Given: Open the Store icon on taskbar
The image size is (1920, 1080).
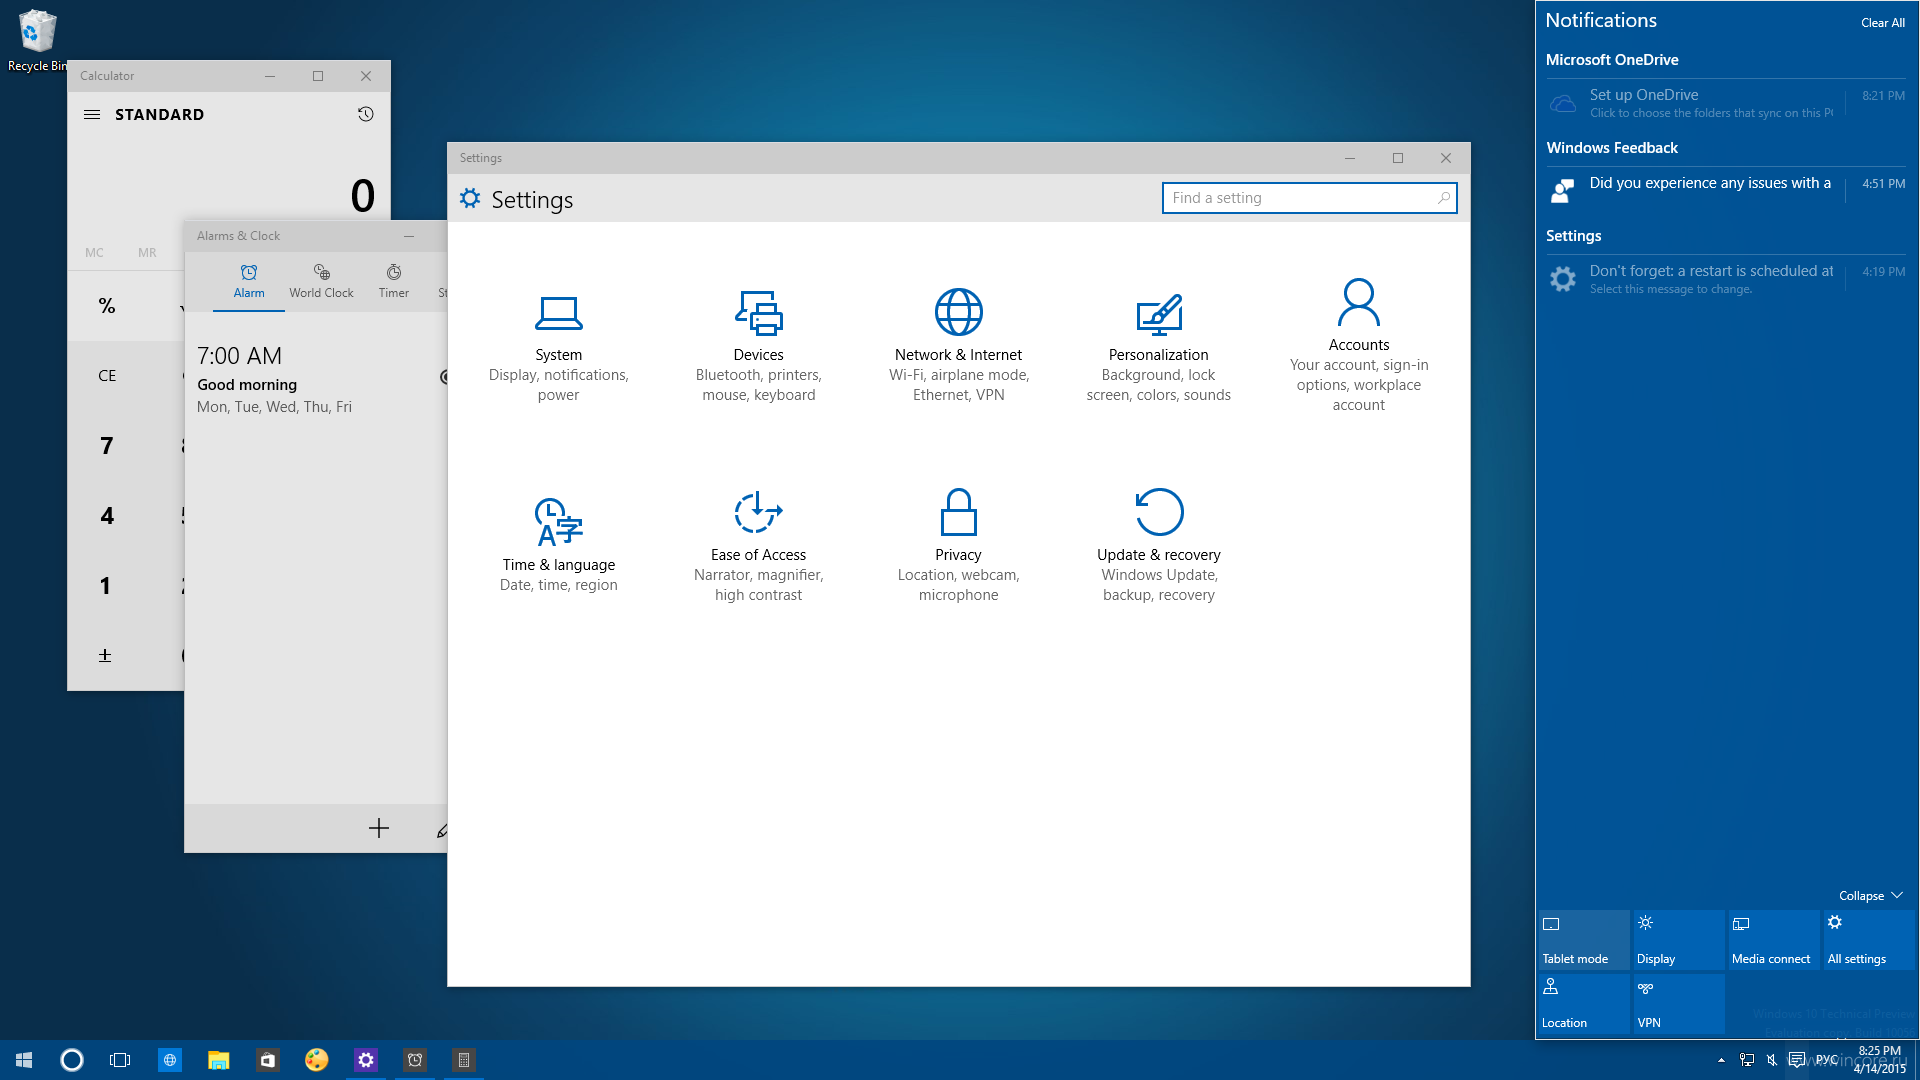Looking at the screenshot, I should click(x=267, y=1060).
